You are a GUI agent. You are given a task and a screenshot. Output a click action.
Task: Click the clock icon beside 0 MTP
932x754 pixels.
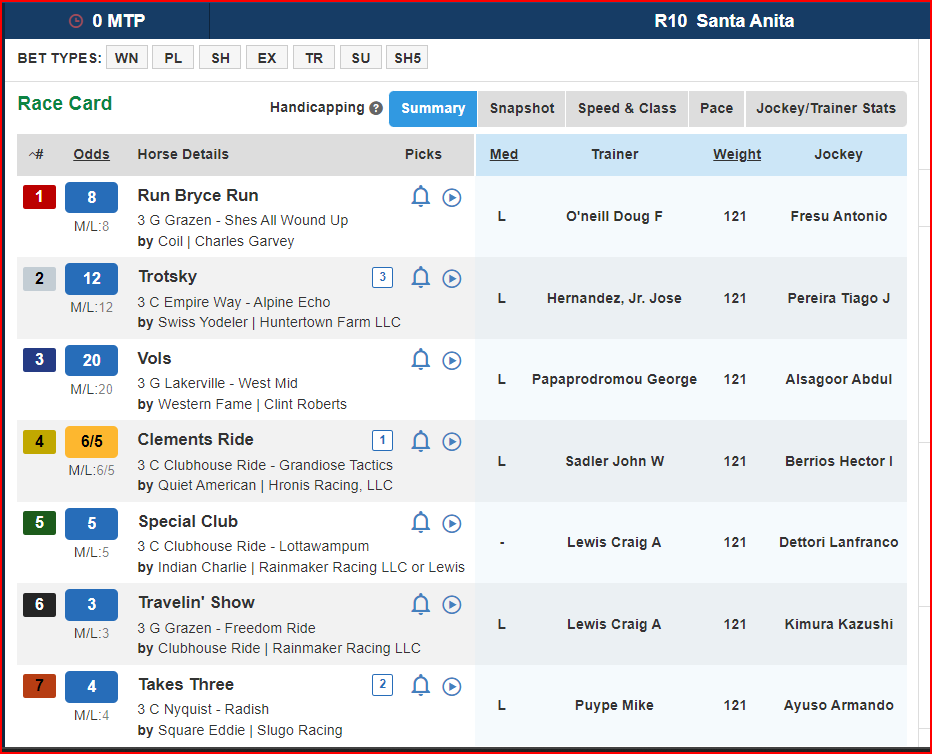coord(76,21)
